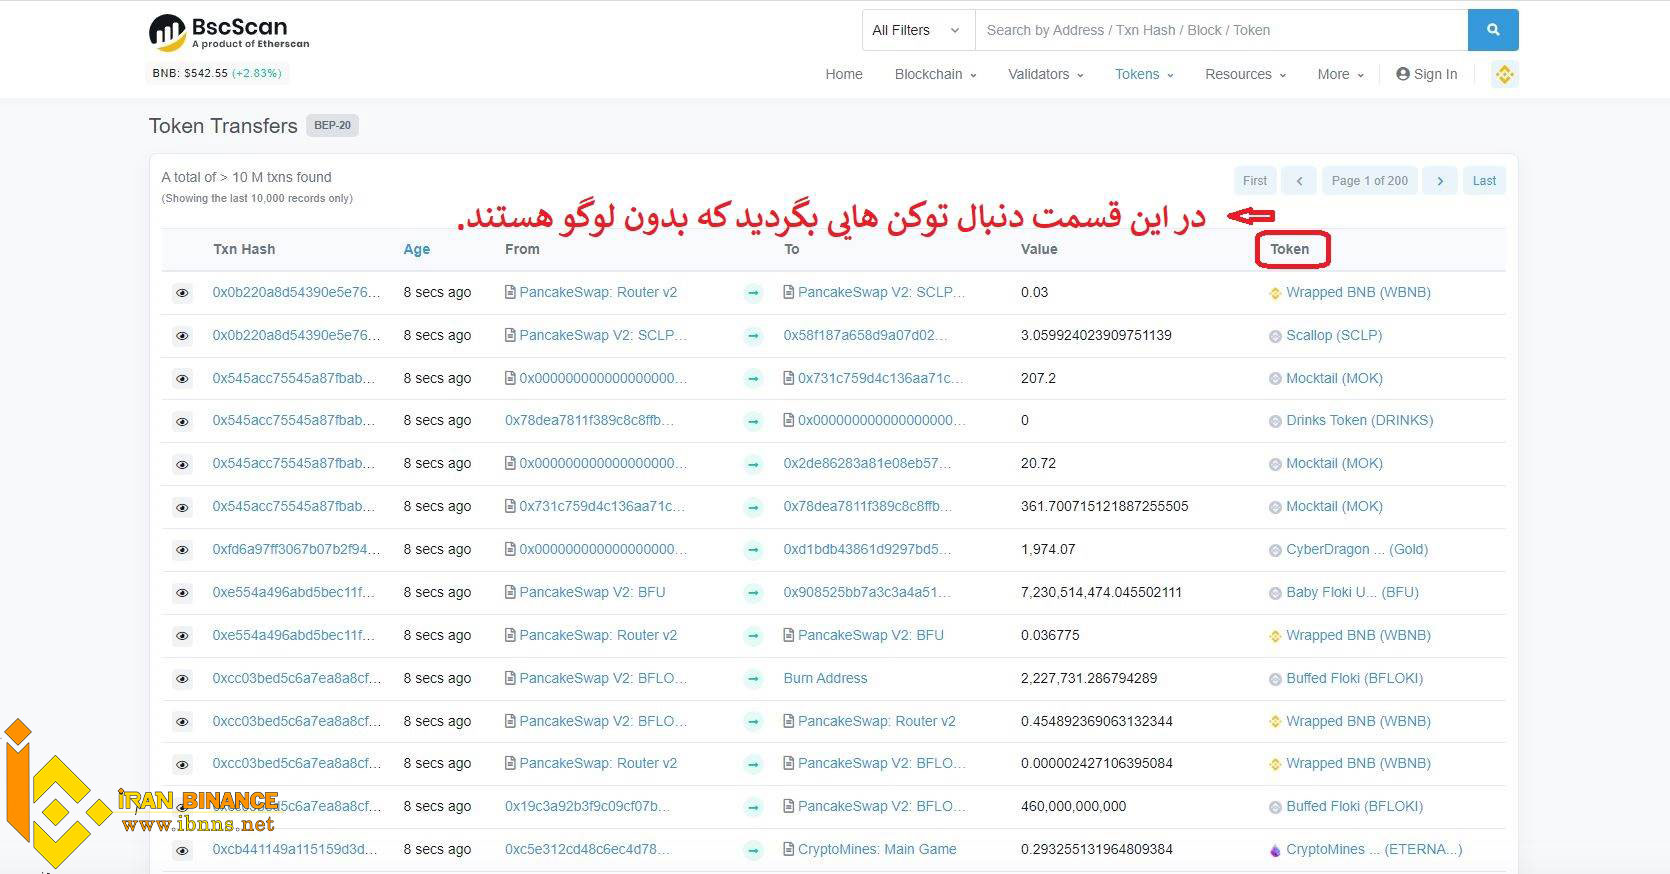Toggle the eye preview for the CyberDragon row
The image size is (1670, 874).
pyautogui.click(x=182, y=550)
